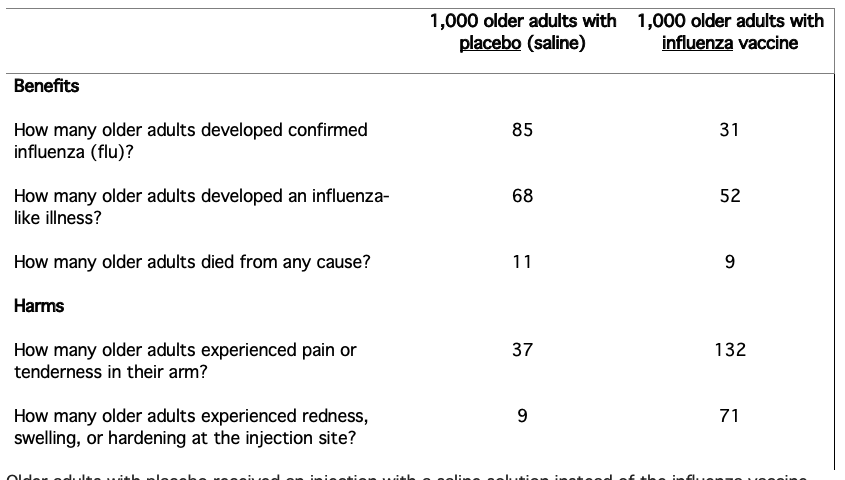Click the pain or tenderness in arm question
Image resolution: width=845 pixels, height=480 pixels.
point(185,360)
